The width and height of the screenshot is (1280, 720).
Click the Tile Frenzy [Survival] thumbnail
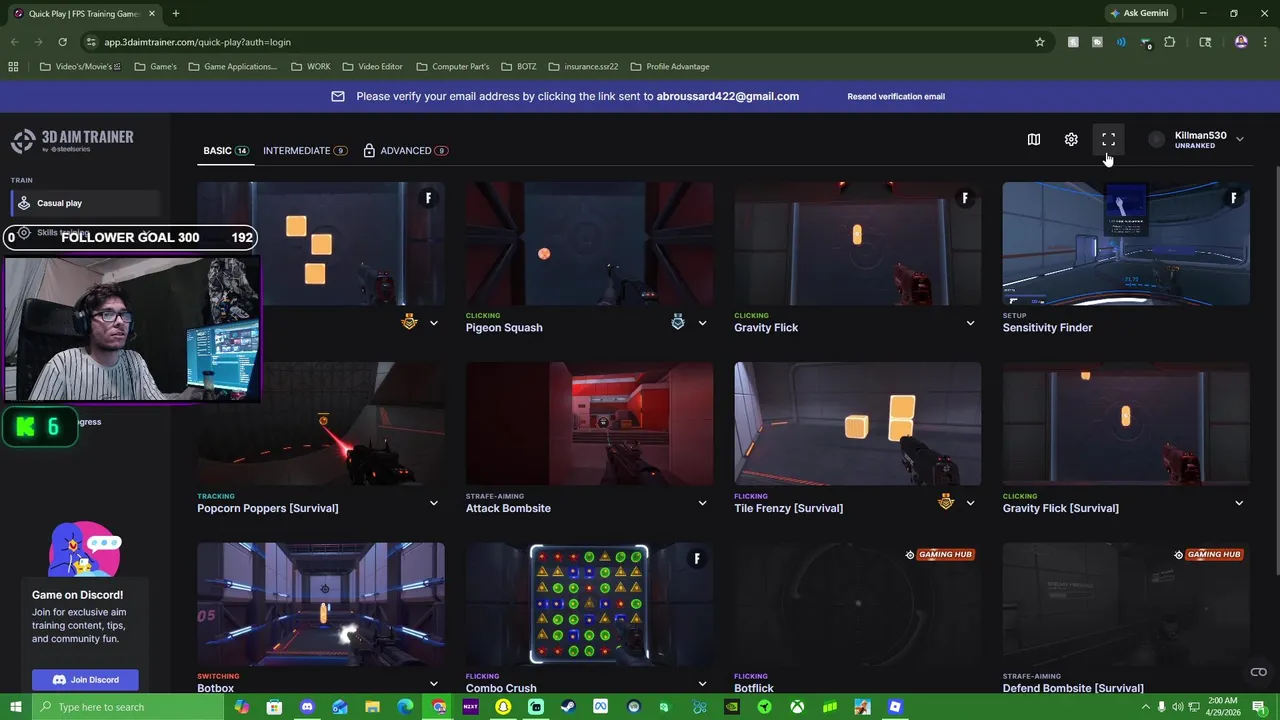(x=858, y=424)
